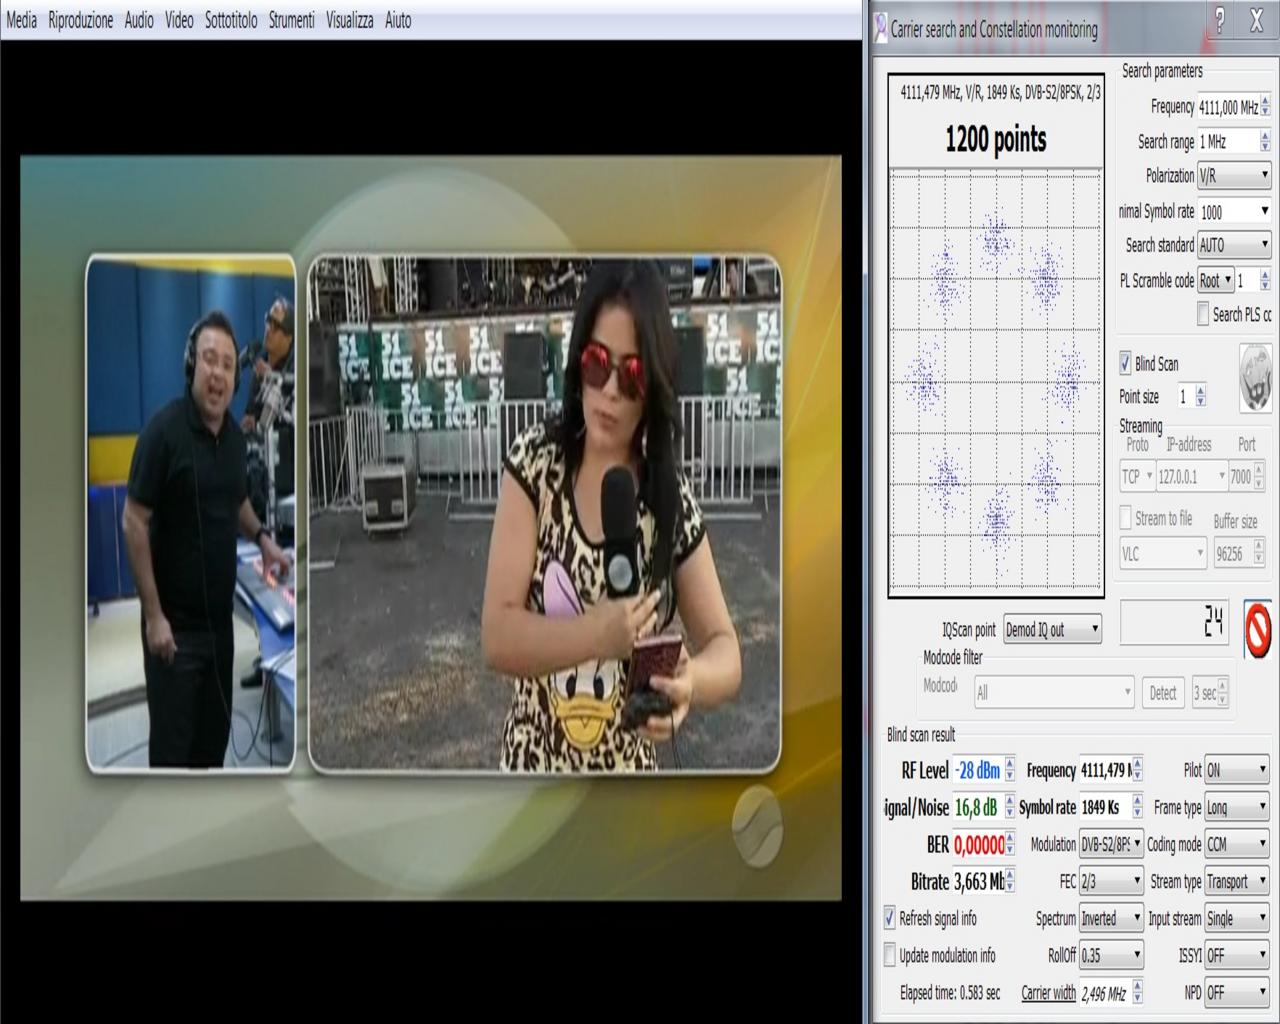Open the streaming protocol TCP dropdown
This screenshot has height=1024, width=1280.
pyautogui.click(x=1137, y=476)
